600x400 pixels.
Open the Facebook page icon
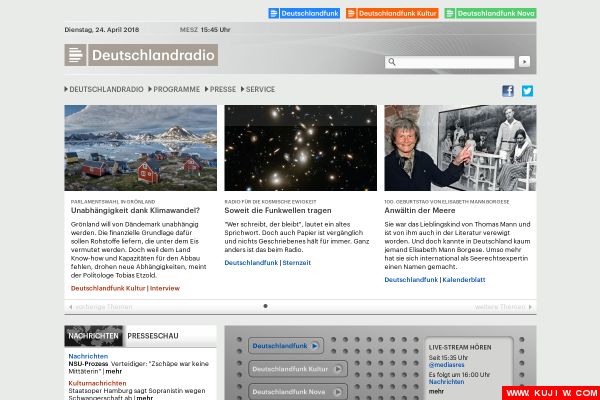point(508,91)
